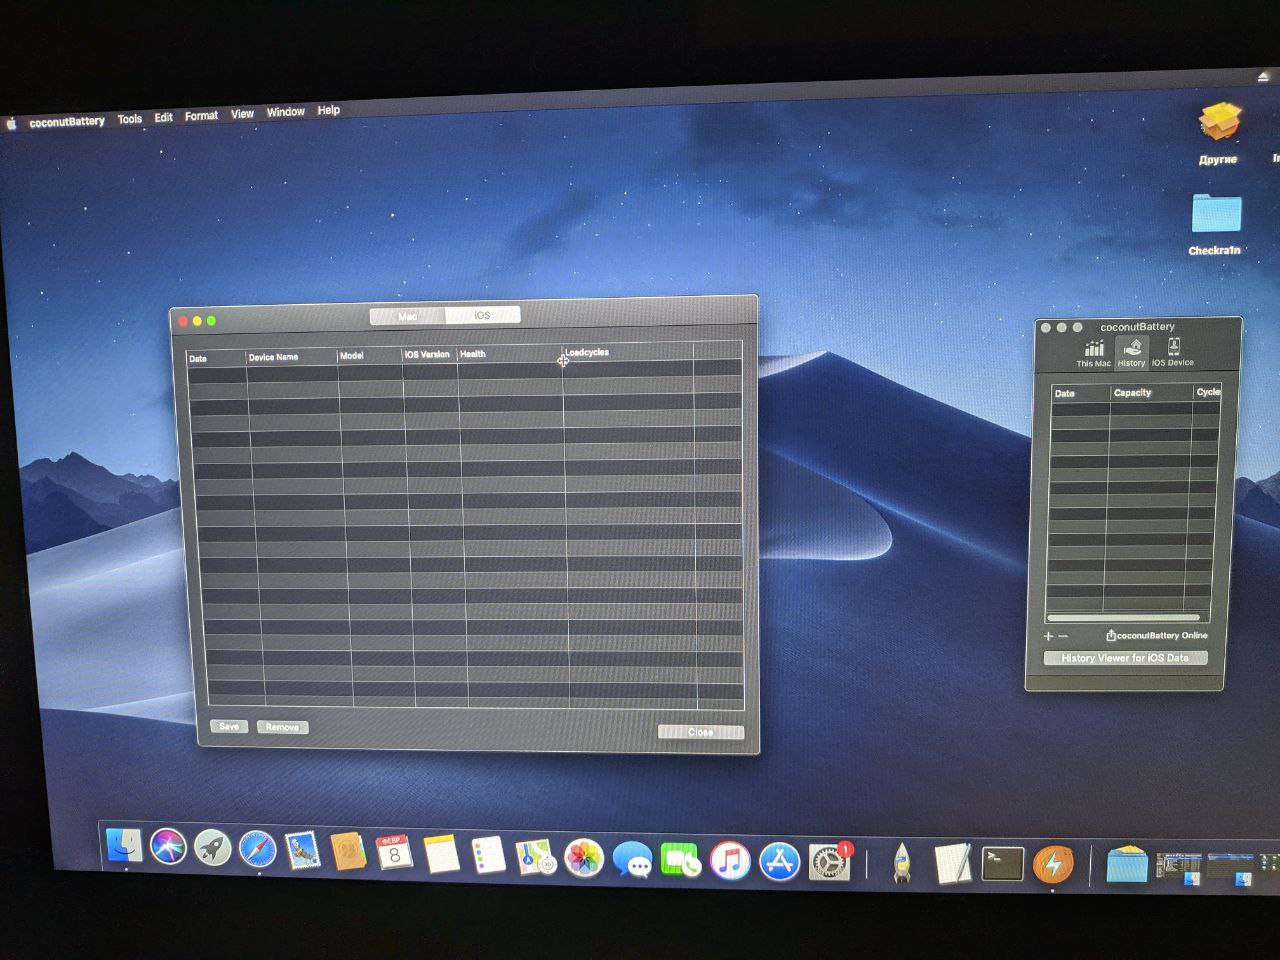Open Launchpad rocket icon in Dock
Viewport: 1280px width, 960px height.
click(212, 849)
